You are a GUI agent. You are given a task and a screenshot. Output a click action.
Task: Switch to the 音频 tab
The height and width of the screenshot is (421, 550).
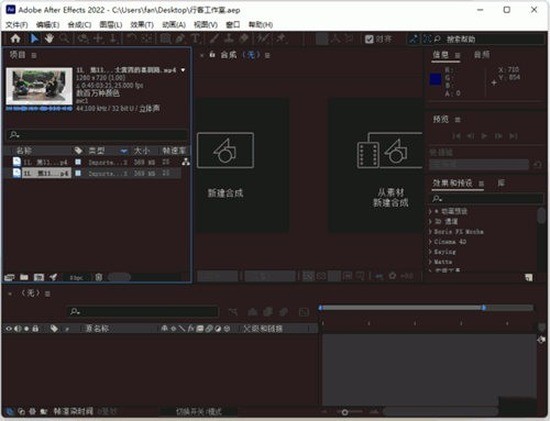pos(482,54)
